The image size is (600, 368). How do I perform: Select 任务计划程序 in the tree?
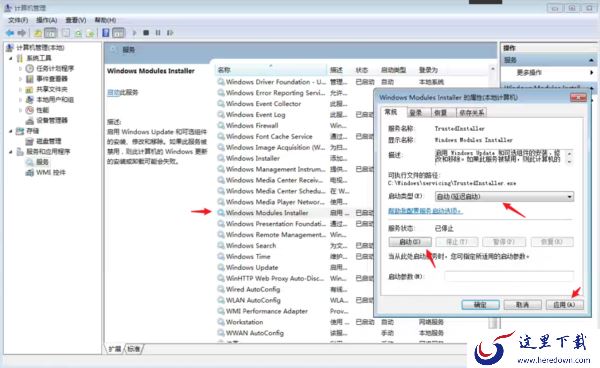pos(55,68)
